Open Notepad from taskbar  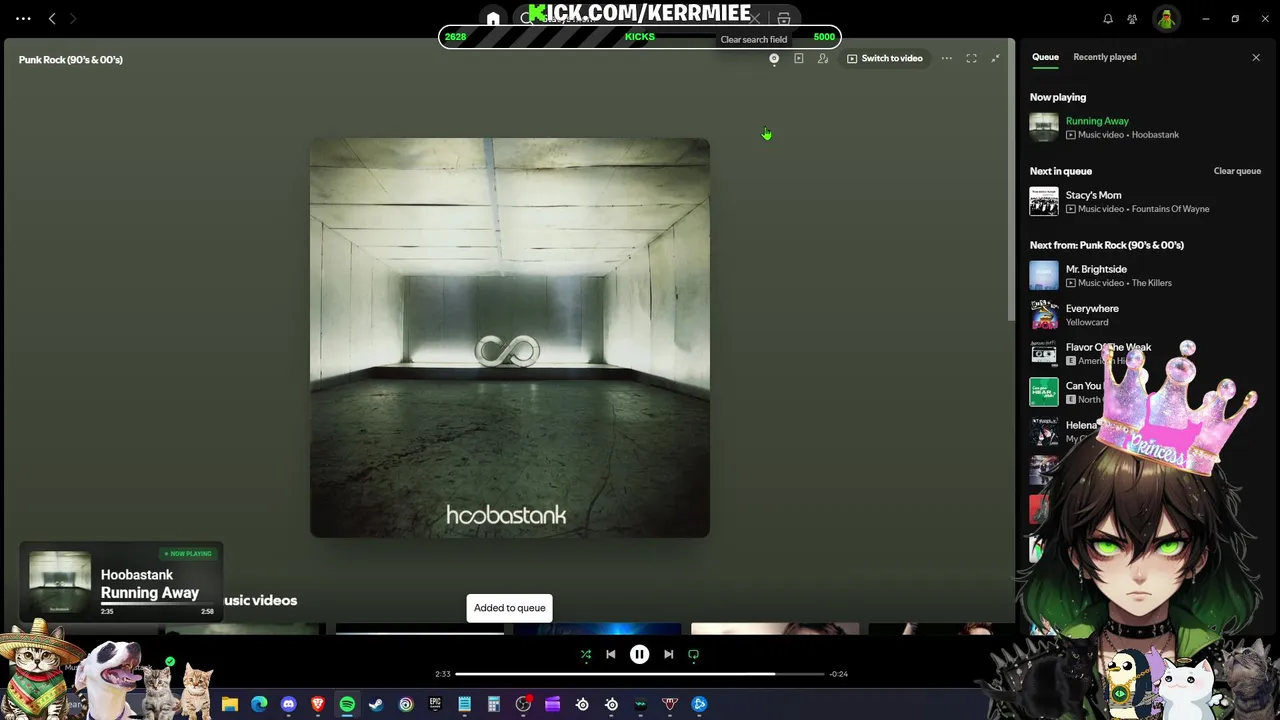point(464,704)
